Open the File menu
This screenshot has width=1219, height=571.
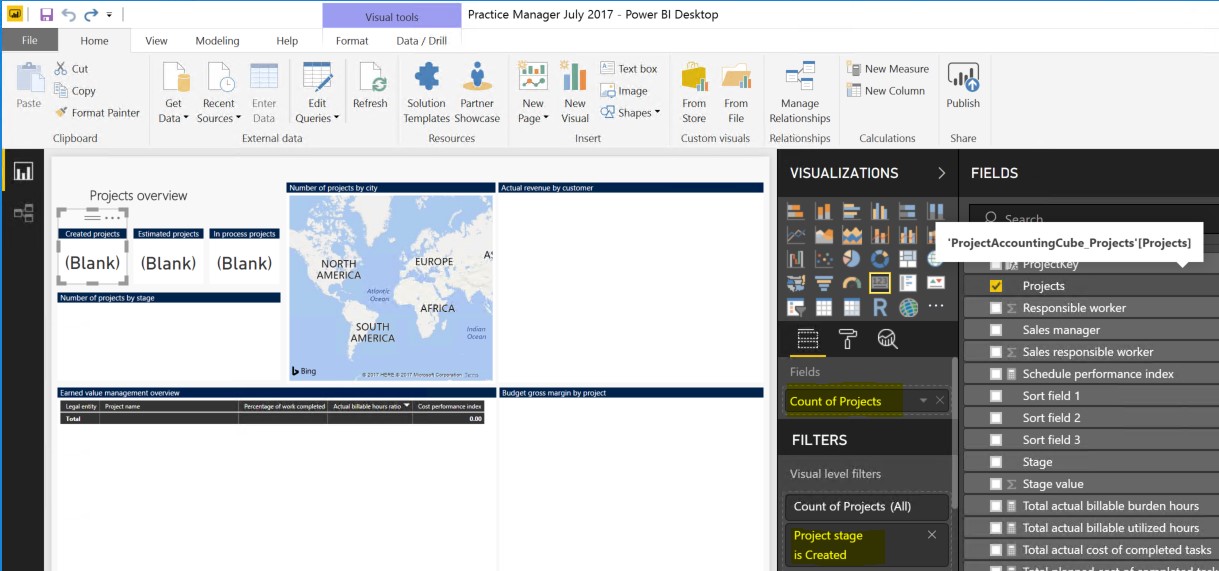click(x=29, y=41)
